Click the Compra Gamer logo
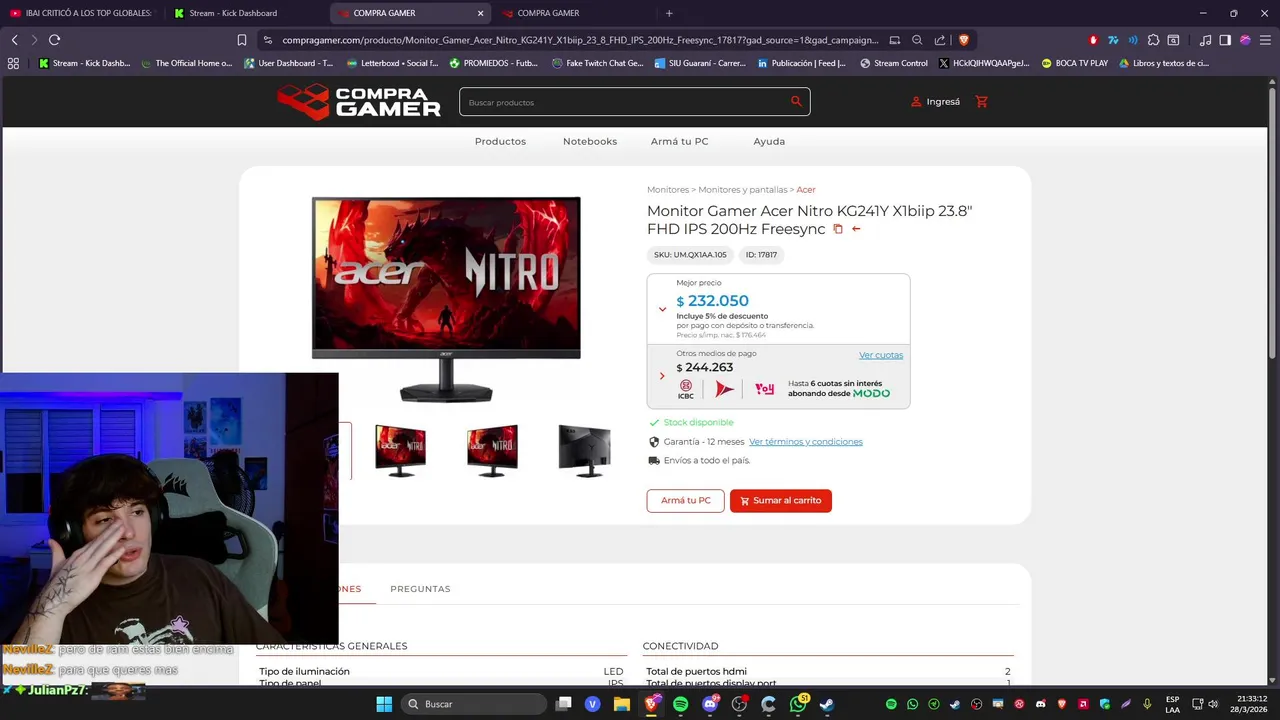Viewport: 1280px width, 720px height. (359, 101)
